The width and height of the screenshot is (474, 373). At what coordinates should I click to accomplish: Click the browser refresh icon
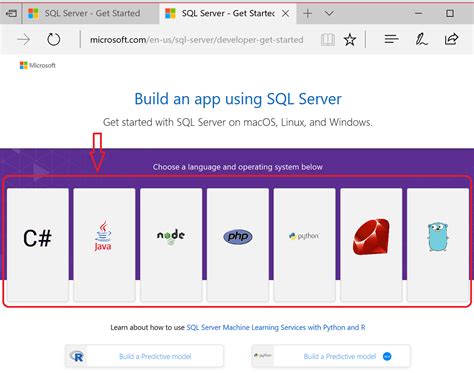53,40
